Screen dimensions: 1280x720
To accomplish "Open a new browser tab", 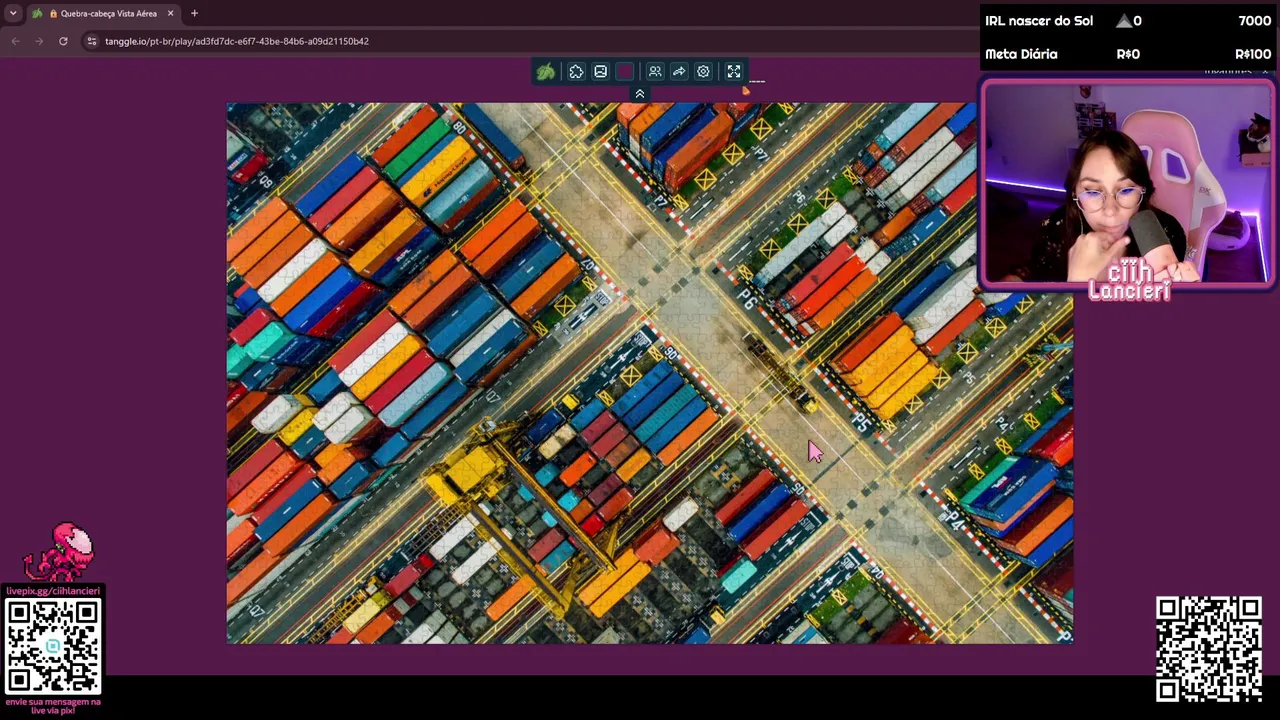I will point(194,13).
